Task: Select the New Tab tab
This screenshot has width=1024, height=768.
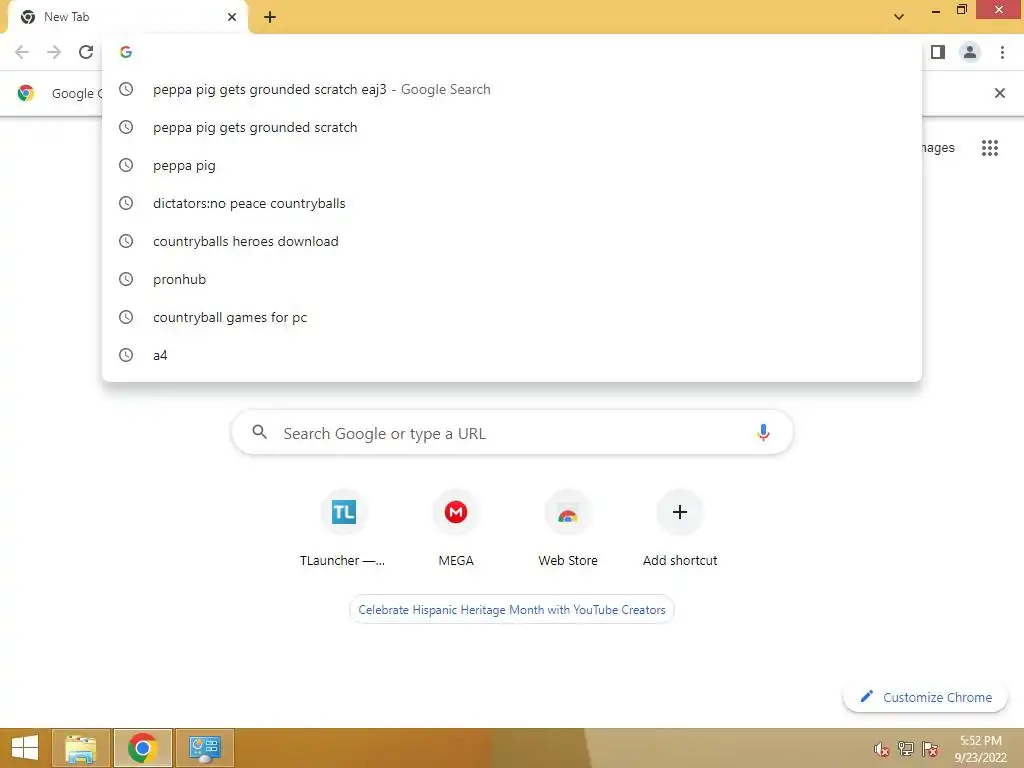Action: tap(127, 17)
